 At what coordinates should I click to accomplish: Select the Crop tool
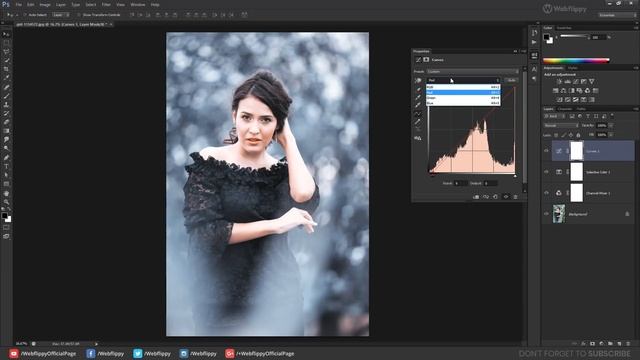tap(6, 69)
